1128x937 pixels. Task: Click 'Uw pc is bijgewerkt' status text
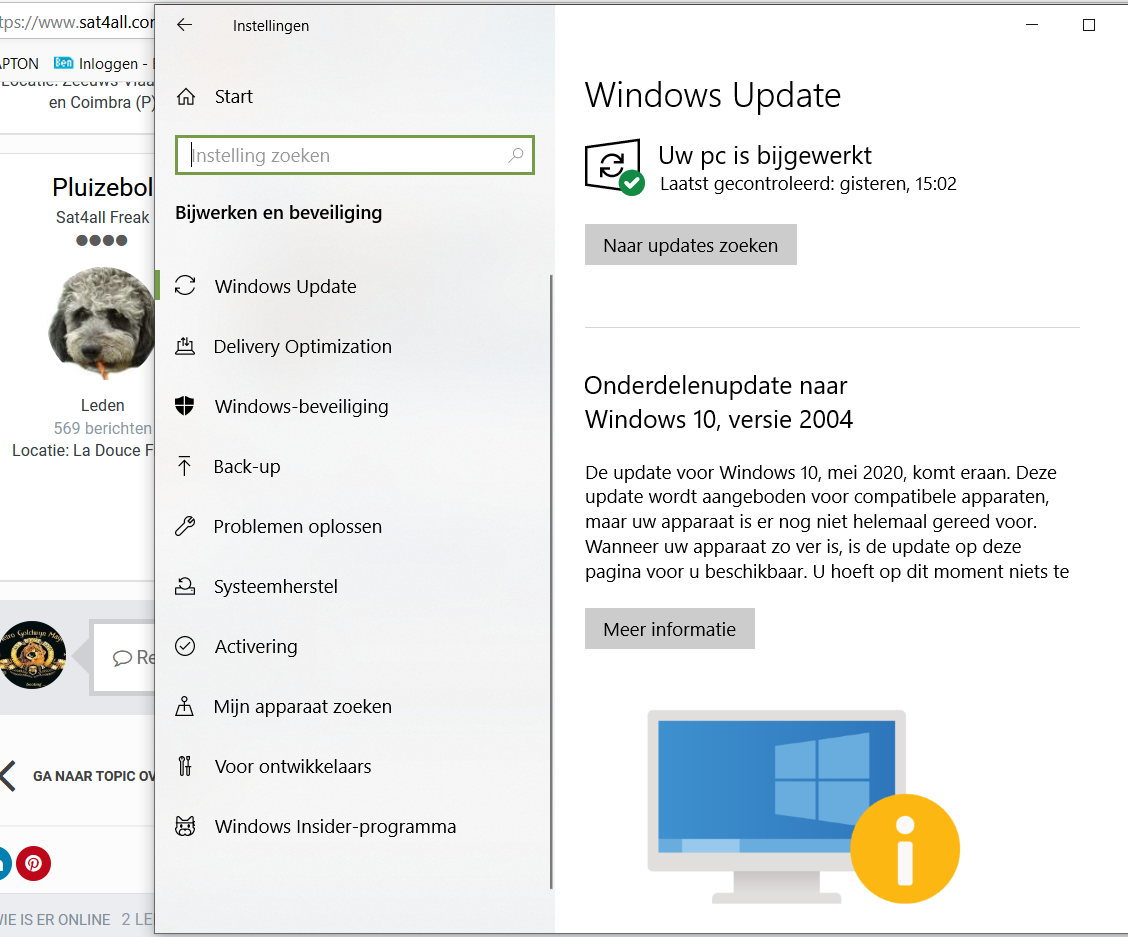(765, 155)
